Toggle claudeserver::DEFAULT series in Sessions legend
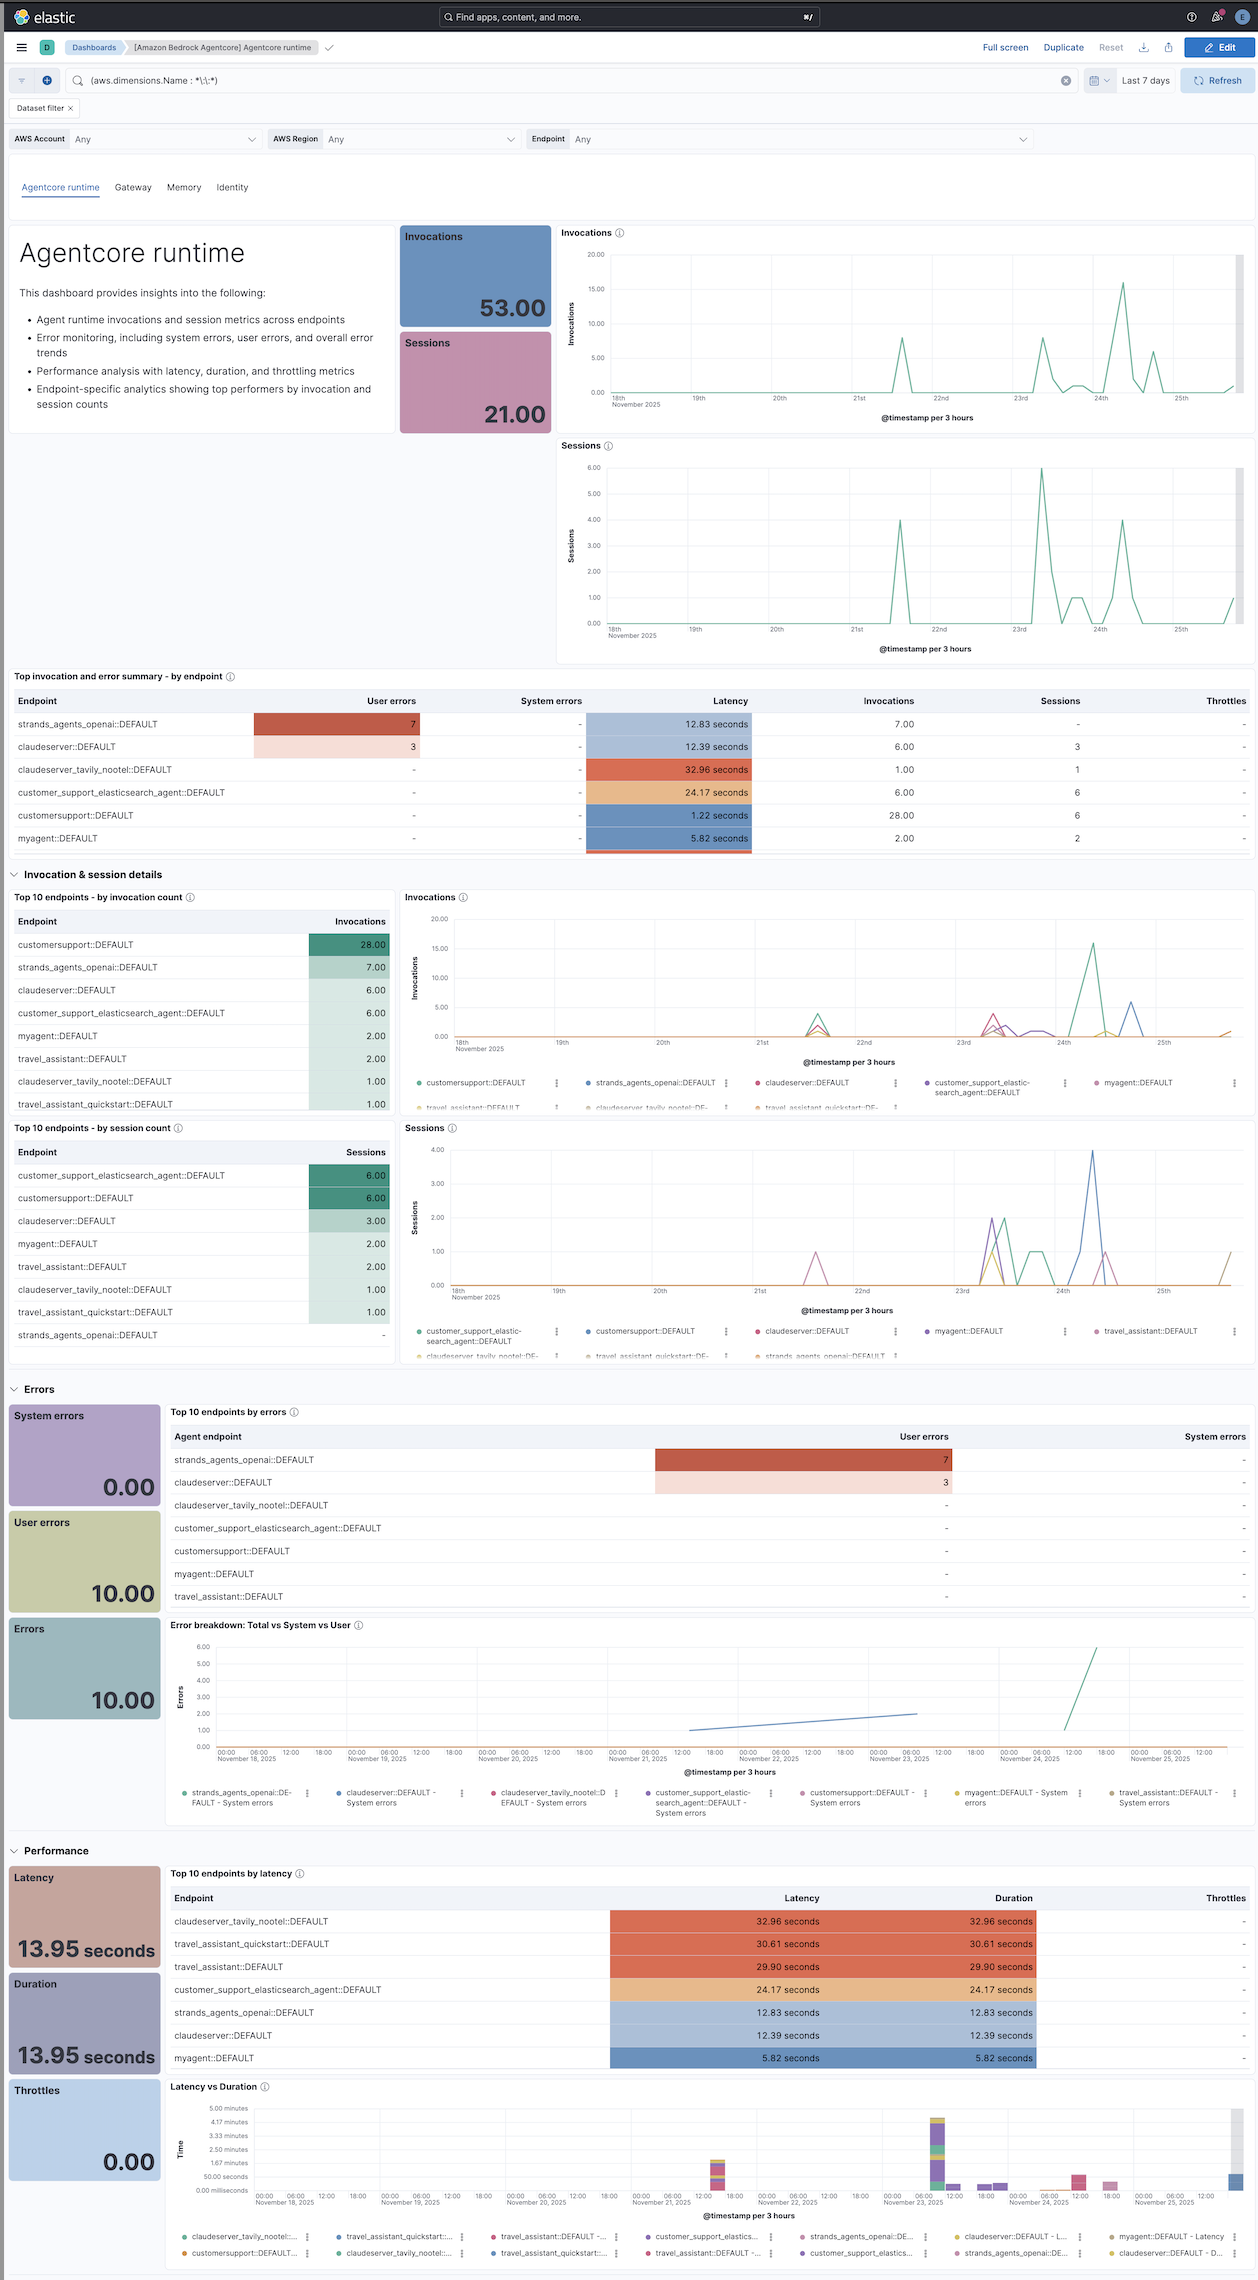1258x2280 pixels. coord(806,1331)
